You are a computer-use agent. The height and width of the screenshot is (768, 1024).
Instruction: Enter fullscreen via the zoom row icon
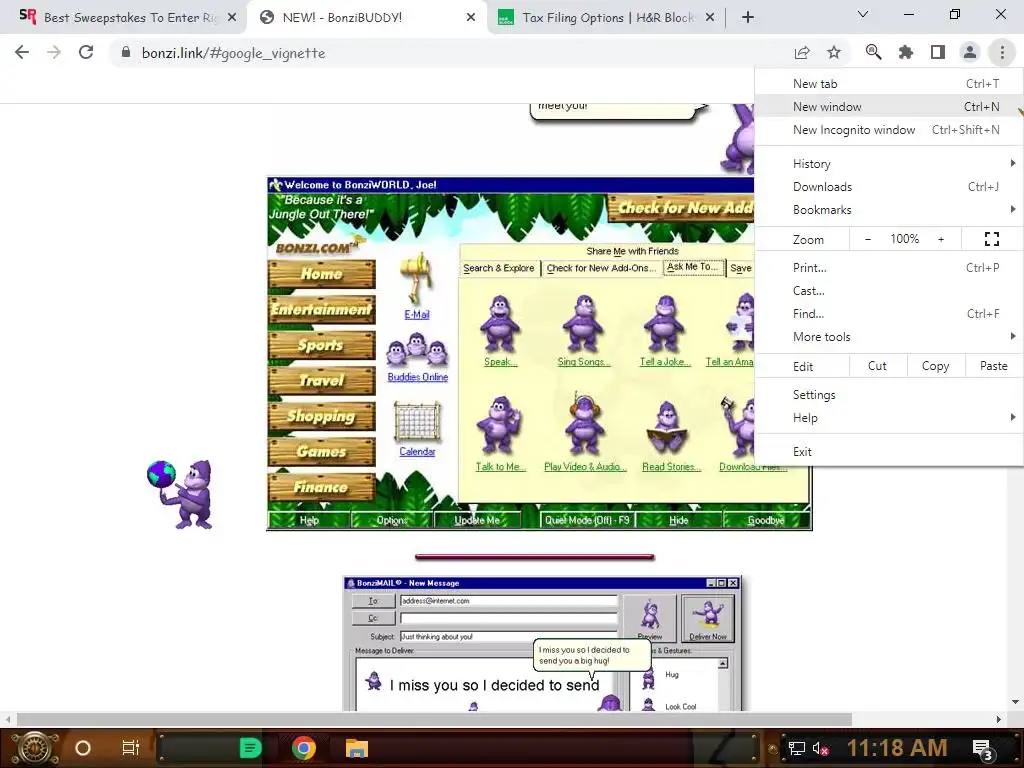pyautogui.click(x=991, y=239)
